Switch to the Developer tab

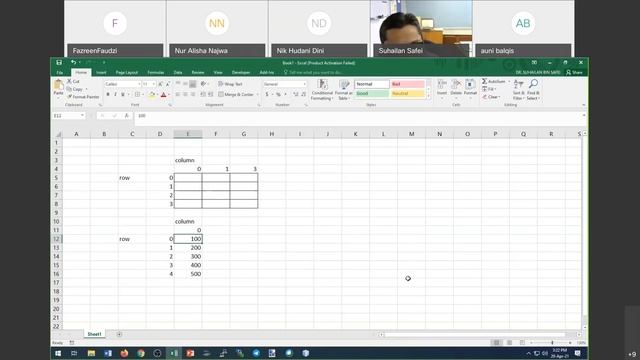coord(241,73)
